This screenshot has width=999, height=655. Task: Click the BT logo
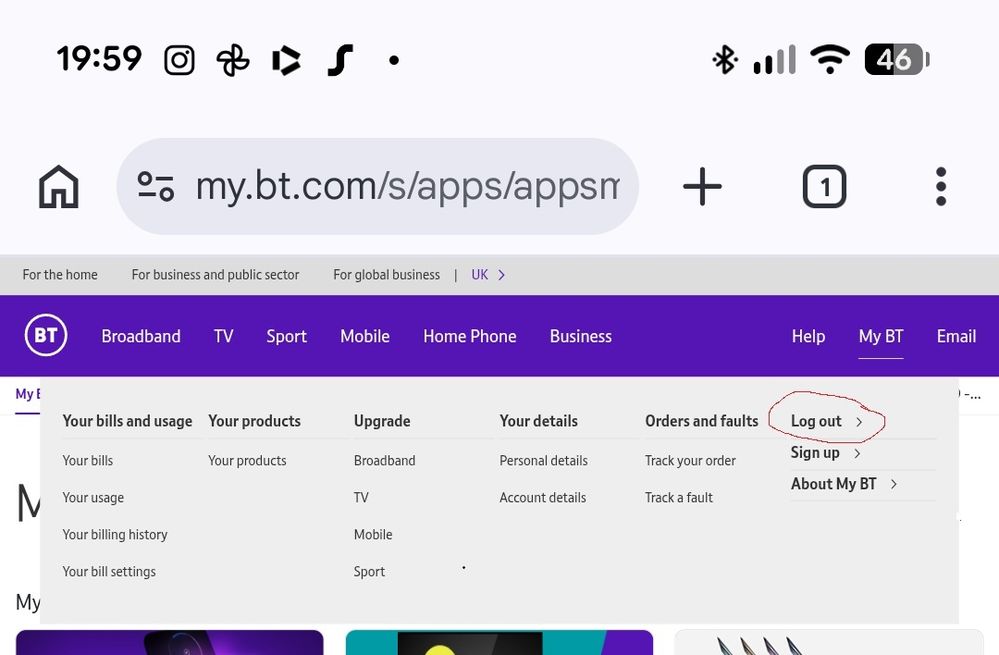point(46,335)
